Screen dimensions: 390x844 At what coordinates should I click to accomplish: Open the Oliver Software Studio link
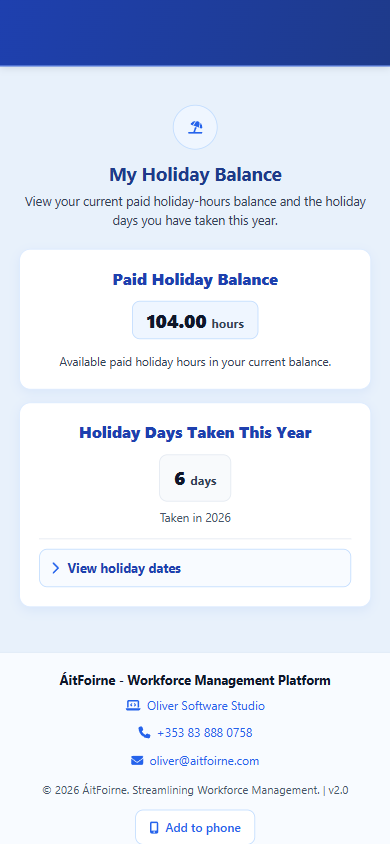(206, 706)
